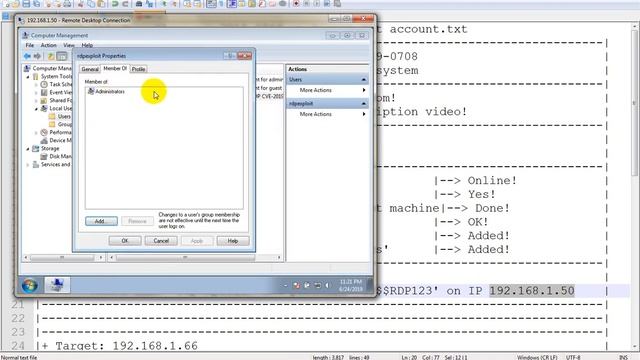Click Word wrap icon in Notepad++ toolbar
The width and height of the screenshot is (640, 360).
pos(211,4)
